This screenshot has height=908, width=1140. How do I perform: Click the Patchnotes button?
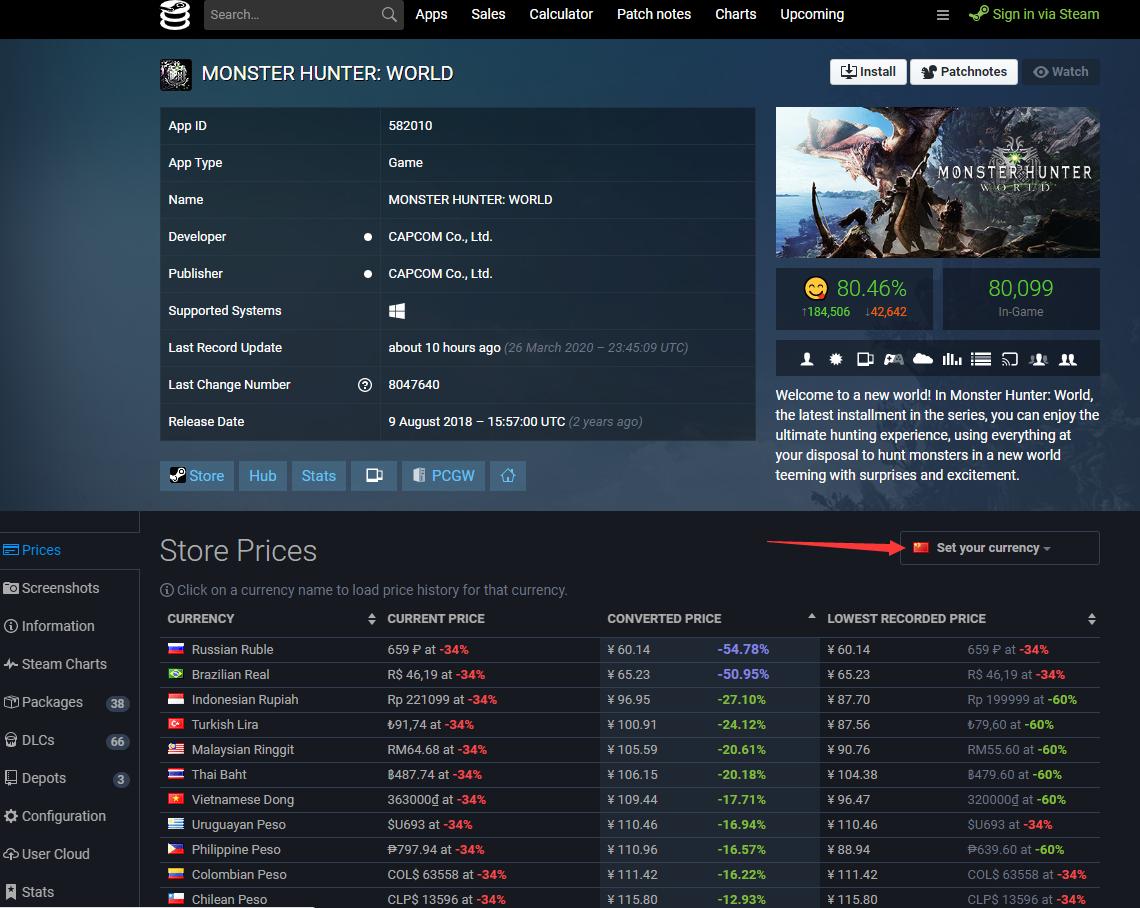coord(963,71)
